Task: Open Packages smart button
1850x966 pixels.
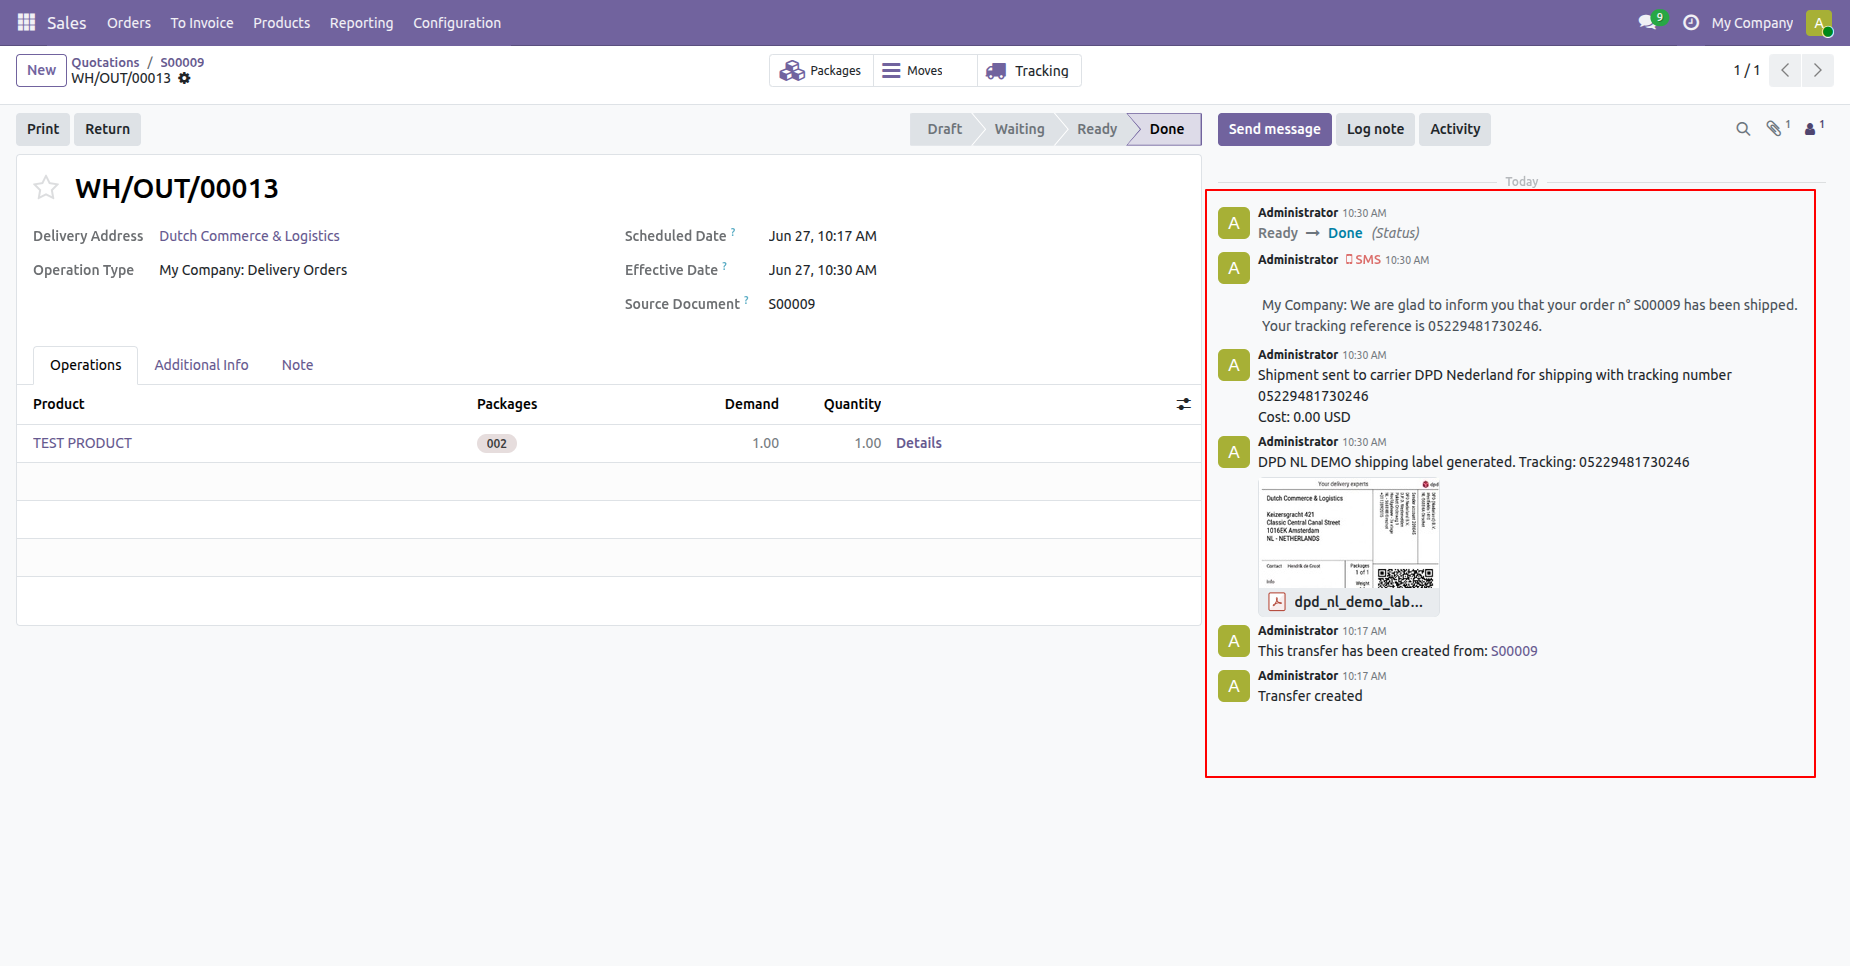Action: point(821,71)
